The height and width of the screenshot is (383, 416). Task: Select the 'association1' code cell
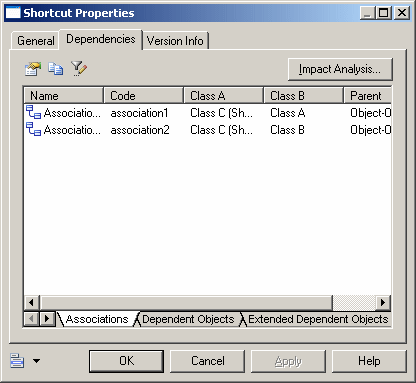click(x=139, y=113)
